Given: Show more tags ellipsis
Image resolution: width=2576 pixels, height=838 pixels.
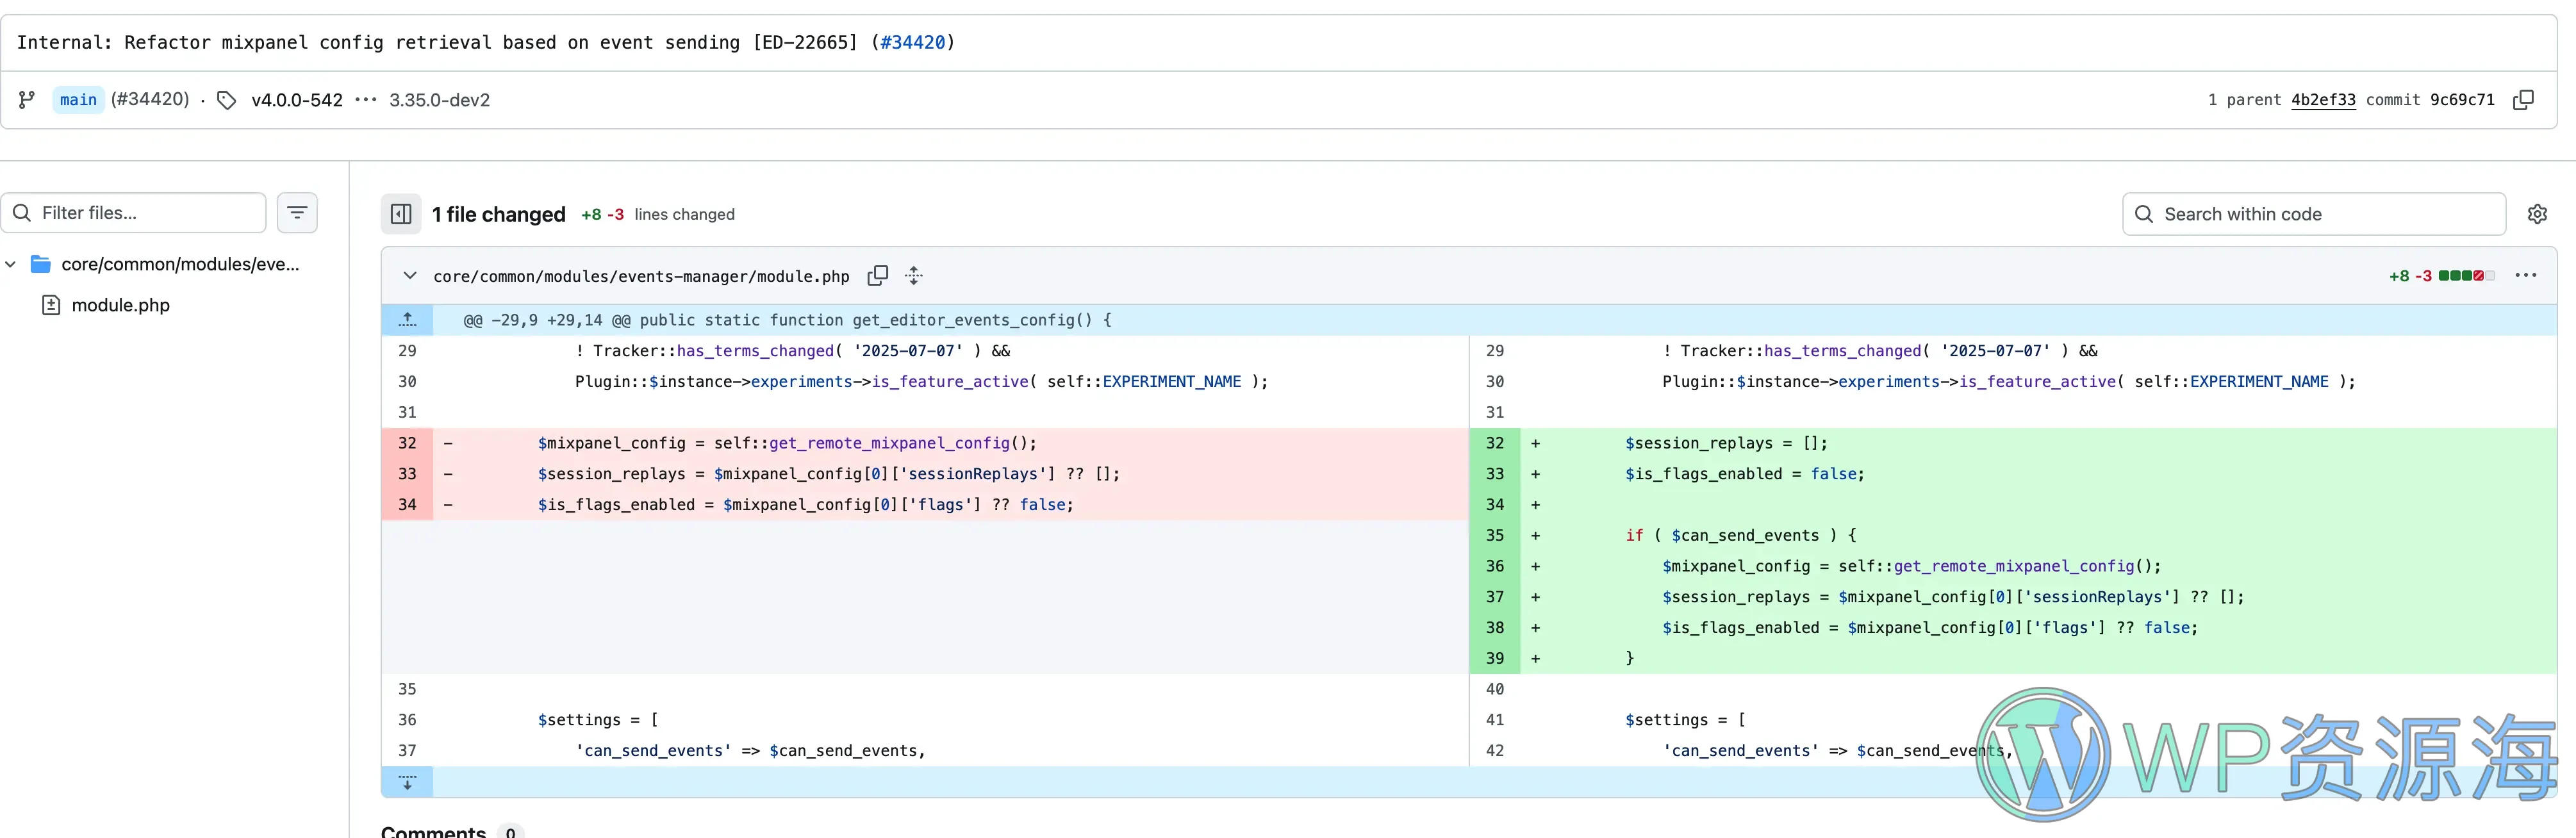Looking at the screenshot, I should coord(366,100).
